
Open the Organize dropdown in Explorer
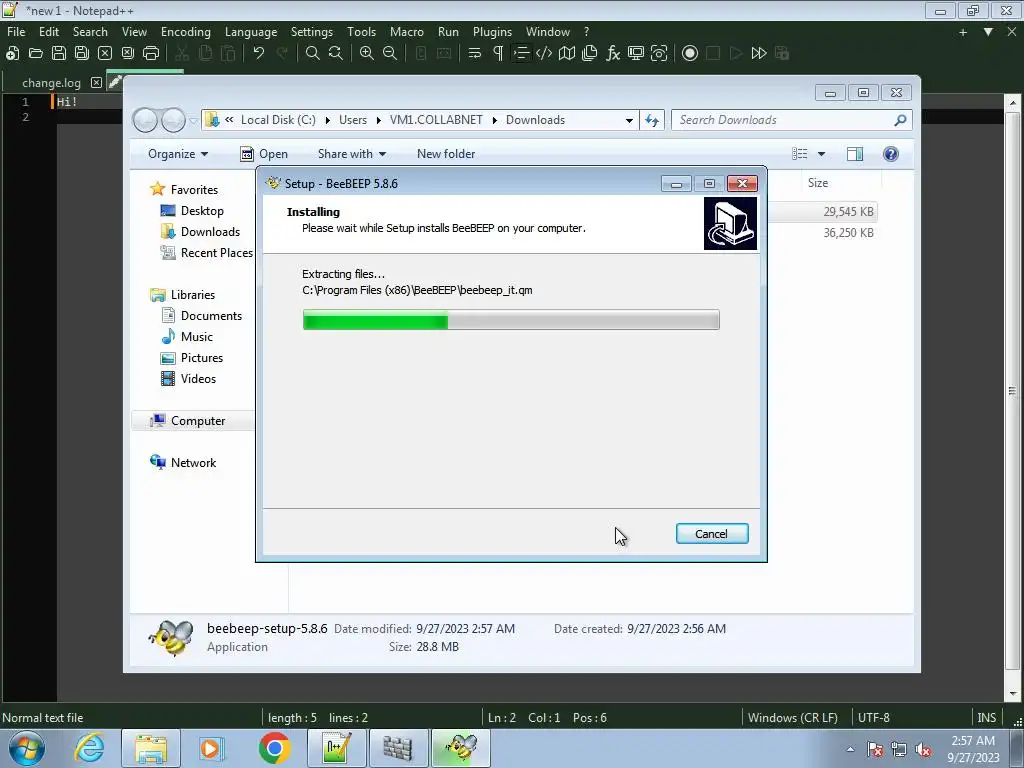pyautogui.click(x=178, y=154)
